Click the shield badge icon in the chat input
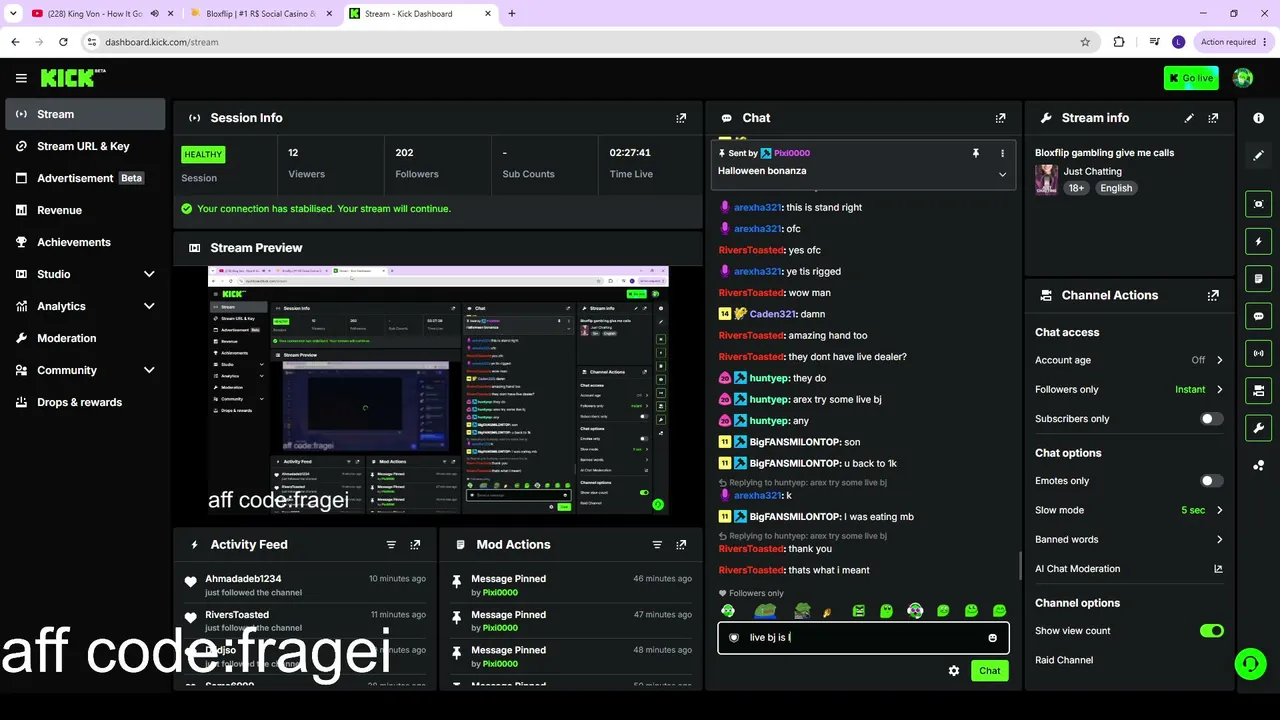Viewport: 1280px width, 720px height. pos(733,638)
